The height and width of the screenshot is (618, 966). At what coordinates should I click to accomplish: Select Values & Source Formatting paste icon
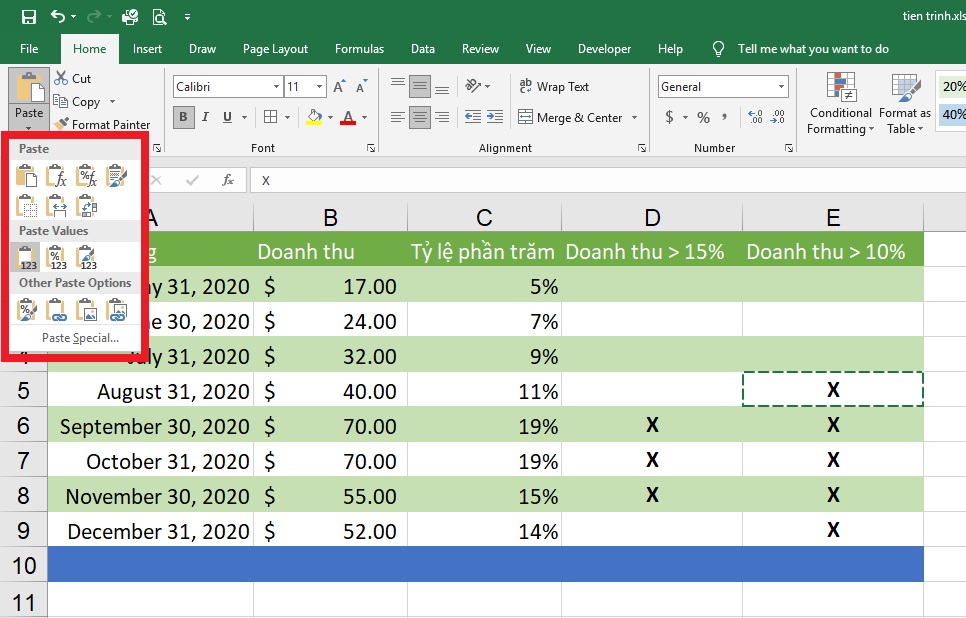tap(86, 258)
